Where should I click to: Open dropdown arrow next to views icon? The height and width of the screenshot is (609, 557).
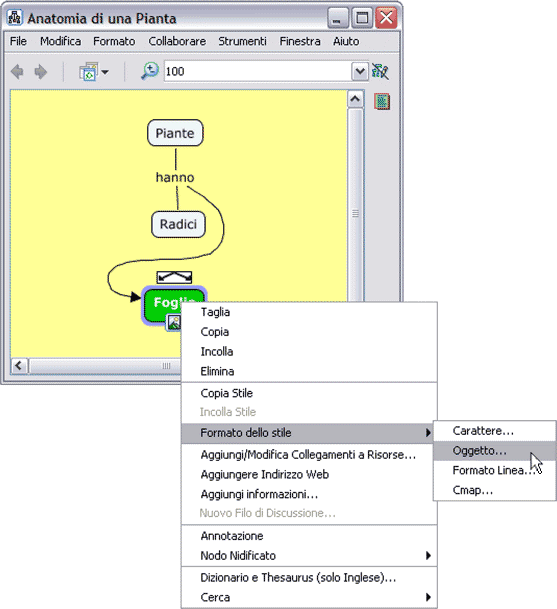(x=105, y=72)
